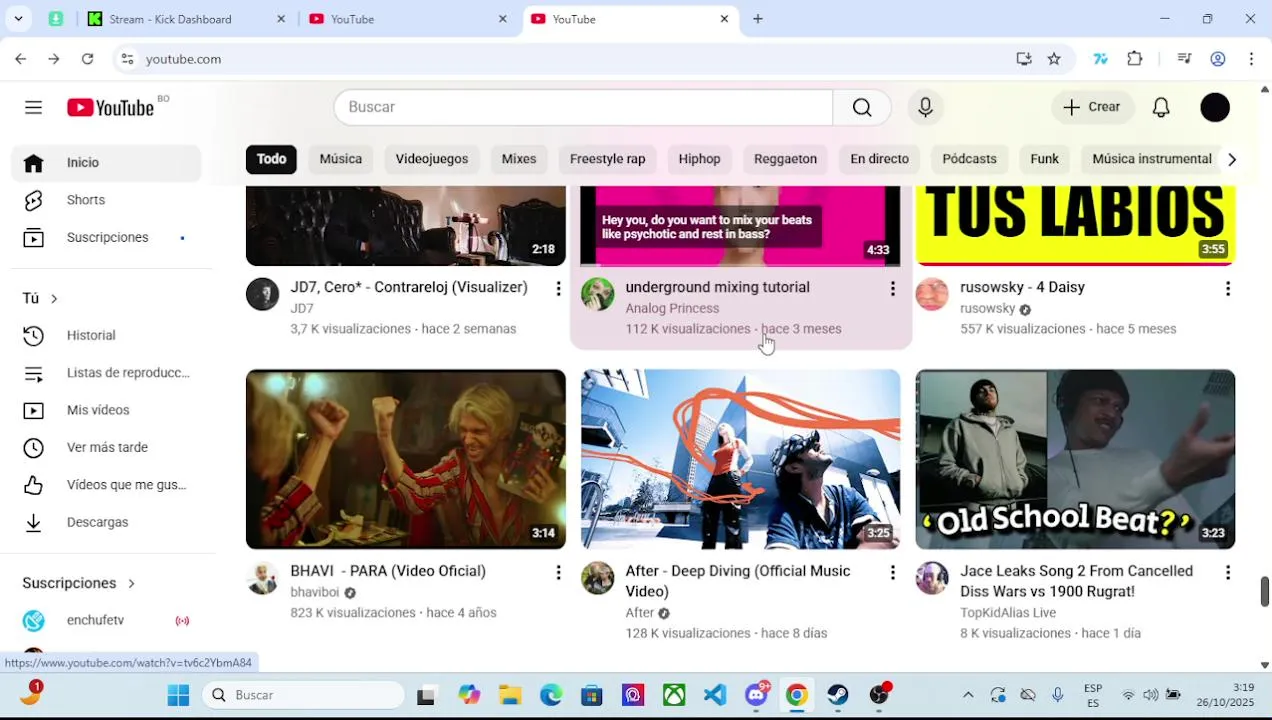Open Shorts in sidebar
Screen dimensions: 1272x720
coord(106,200)
